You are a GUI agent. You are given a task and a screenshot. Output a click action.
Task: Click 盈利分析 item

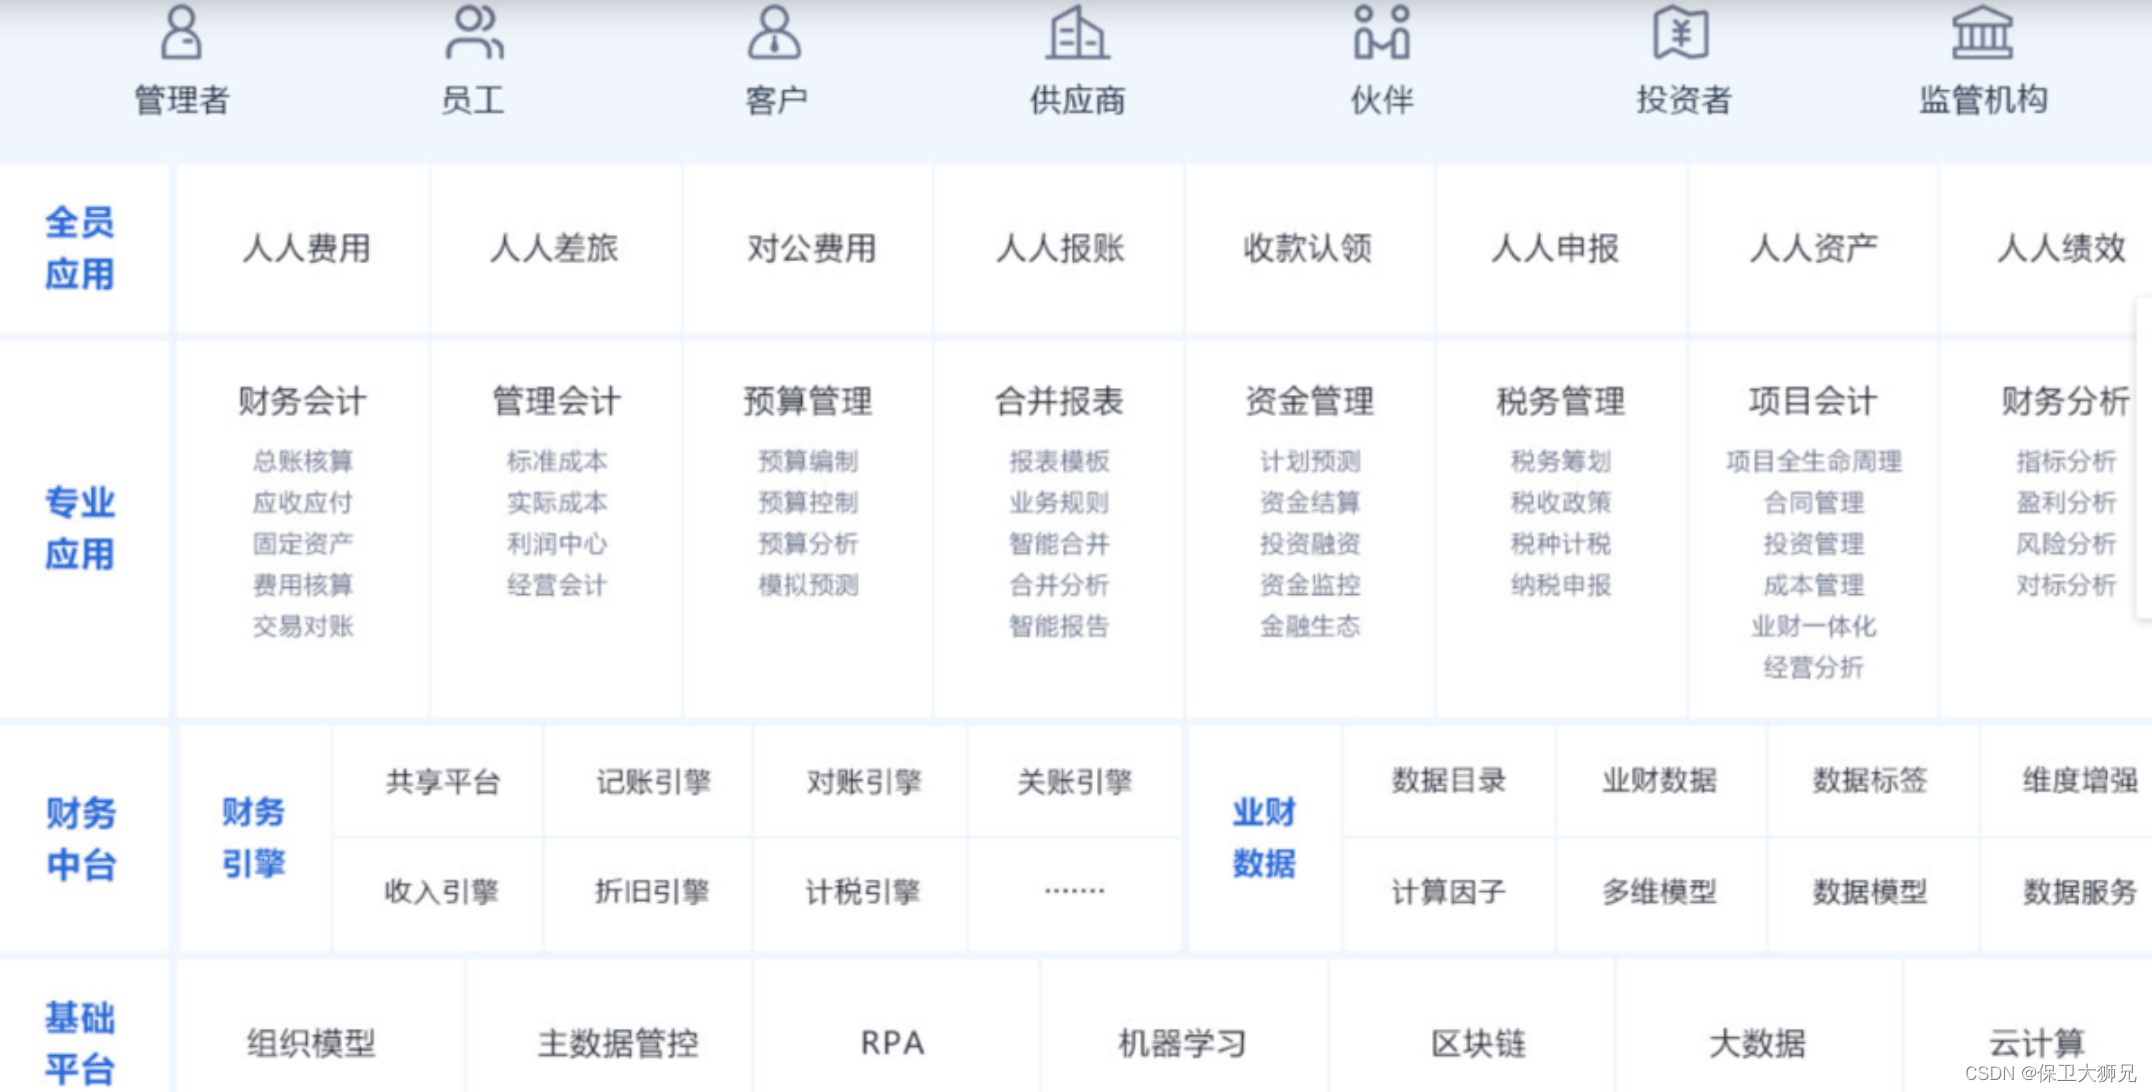2066,502
